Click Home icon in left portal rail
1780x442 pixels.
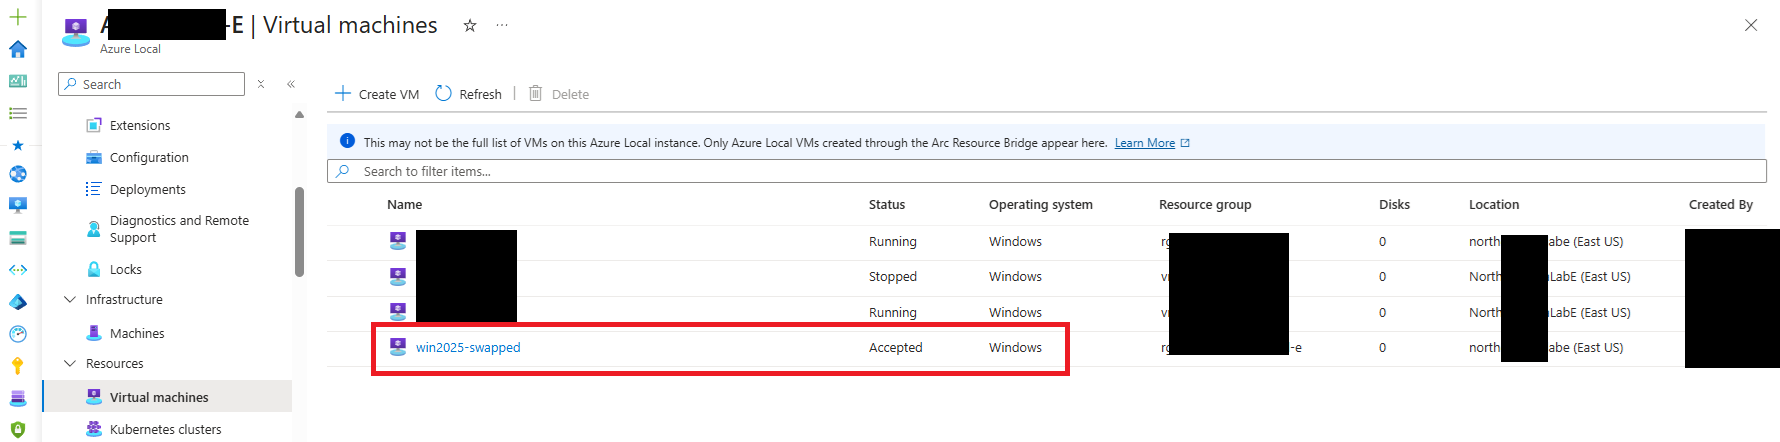[x=18, y=49]
